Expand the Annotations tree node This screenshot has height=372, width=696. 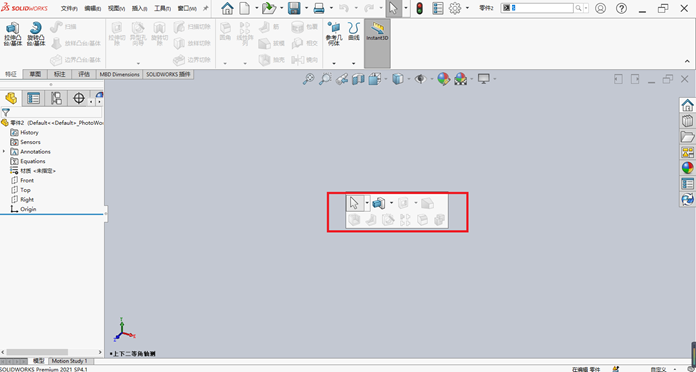point(4,152)
